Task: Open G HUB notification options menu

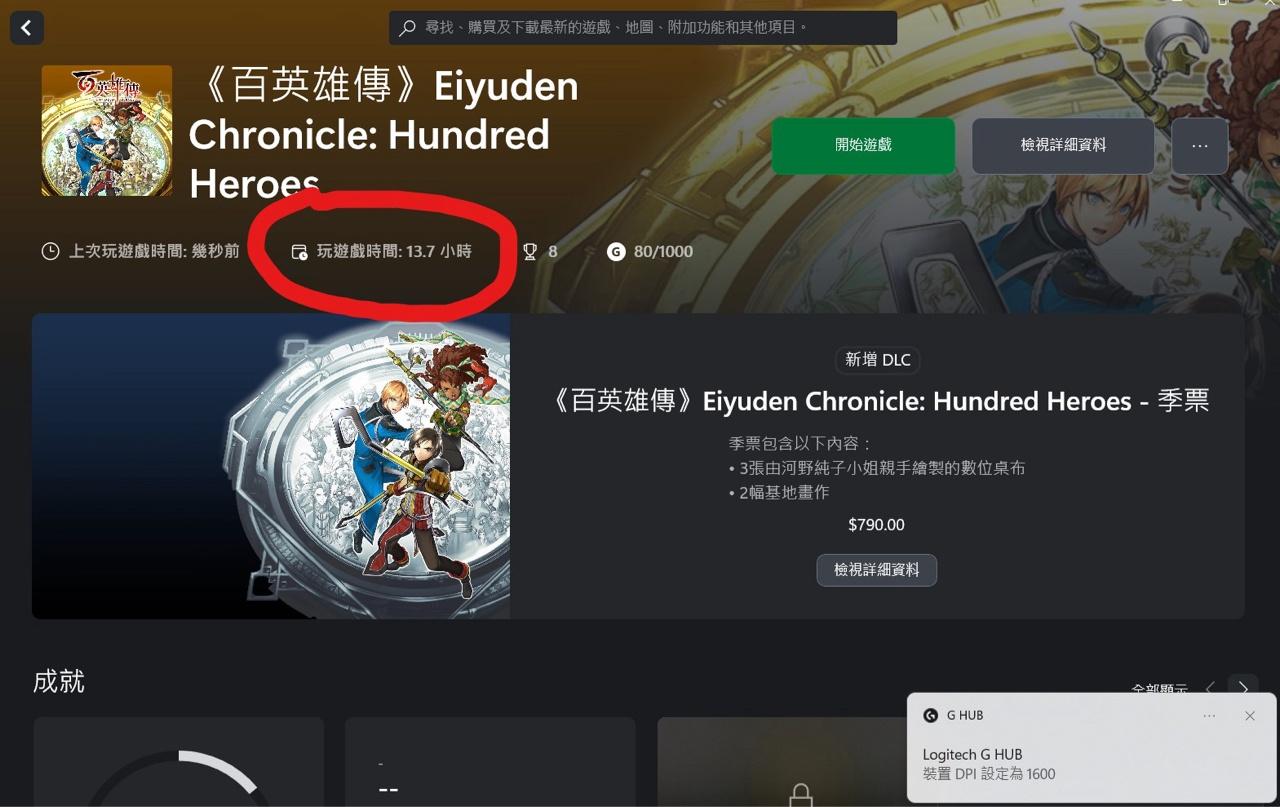Action: [x=1209, y=716]
